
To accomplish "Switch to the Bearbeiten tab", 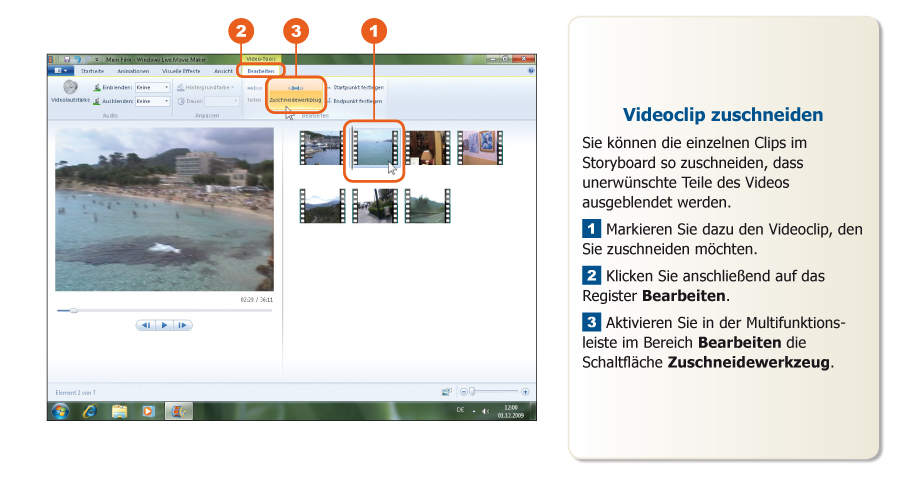I will (261, 71).
